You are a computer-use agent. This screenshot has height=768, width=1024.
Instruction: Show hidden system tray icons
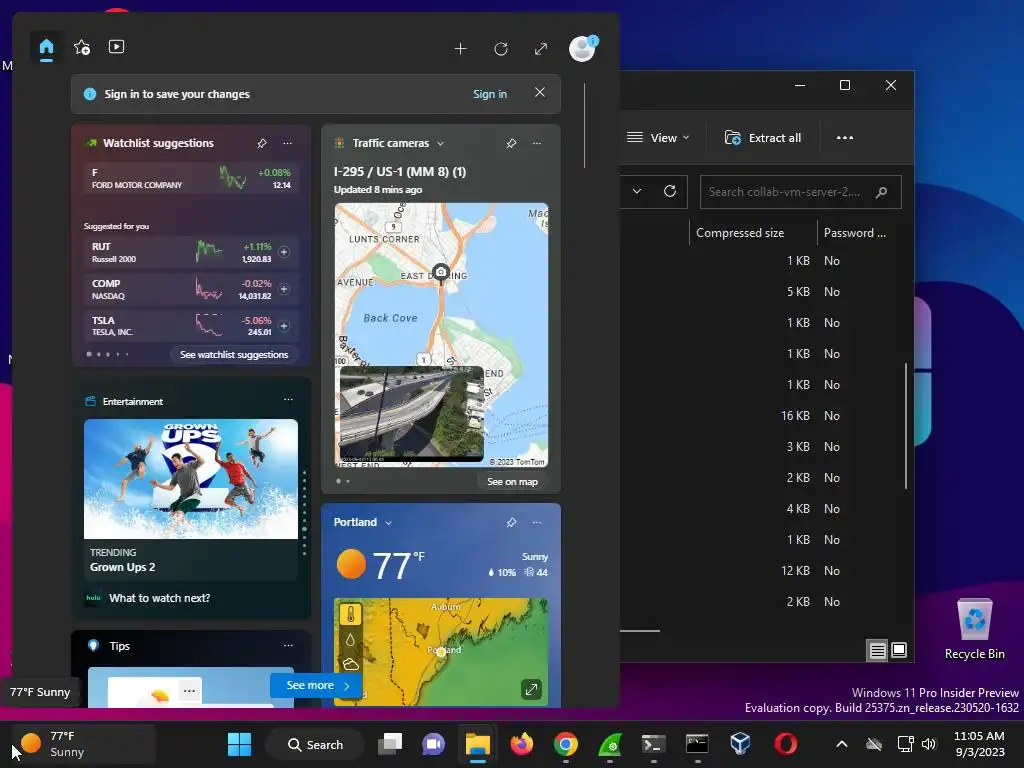pyautogui.click(x=842, y=744)
